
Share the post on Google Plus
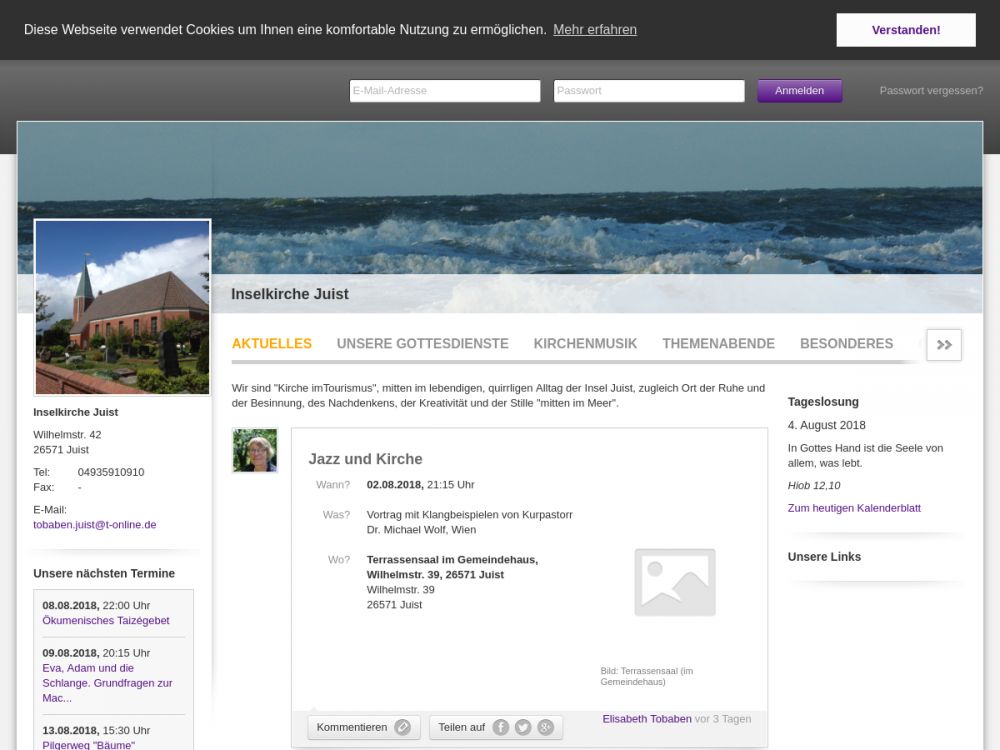pyautogui.click(x=545, y=727)
